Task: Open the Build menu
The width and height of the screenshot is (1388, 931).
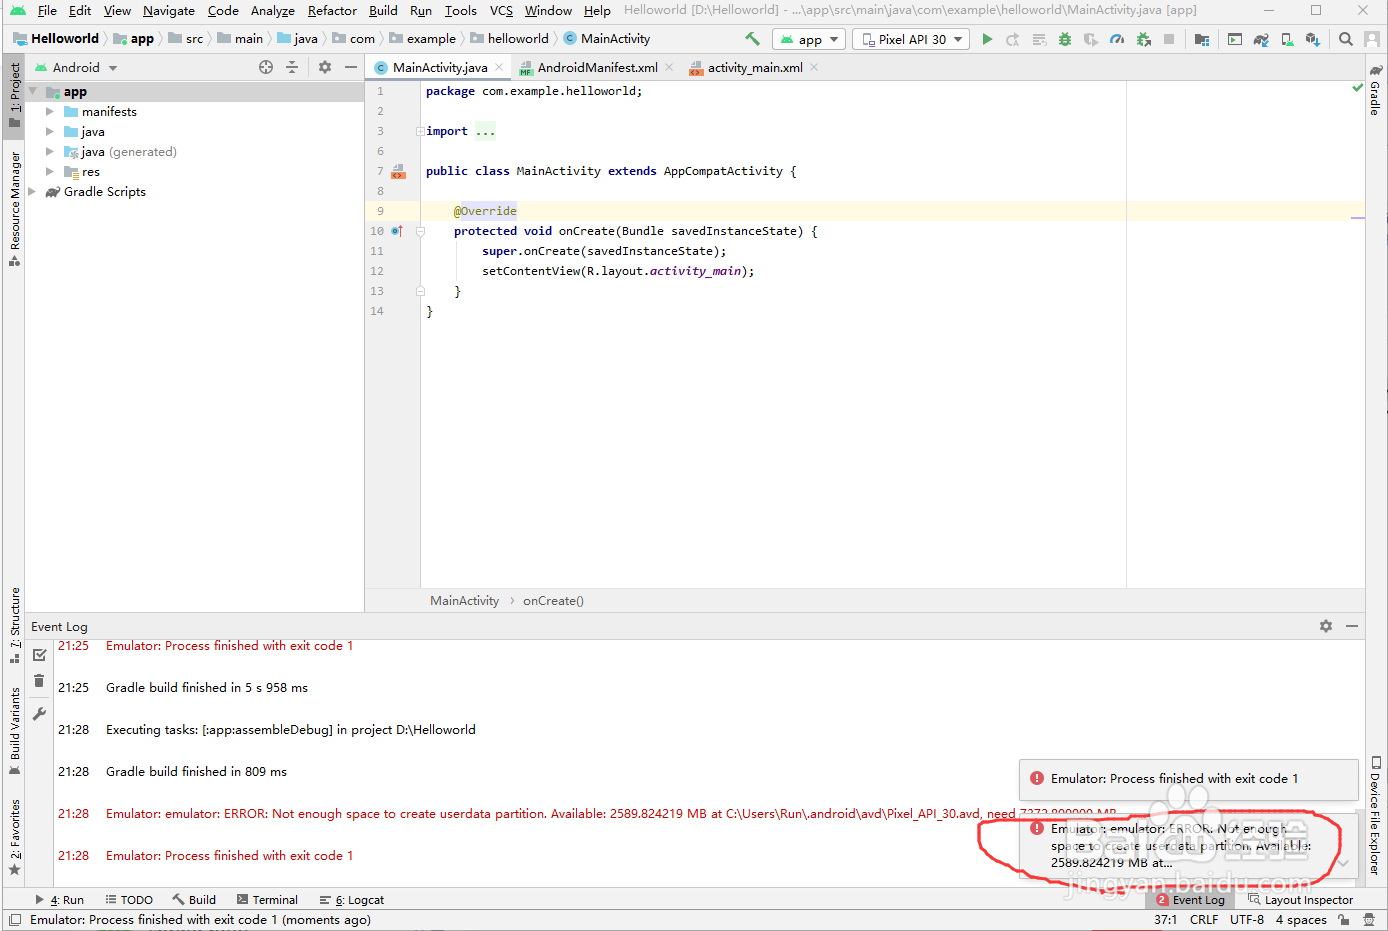Action: pos(383,11)
